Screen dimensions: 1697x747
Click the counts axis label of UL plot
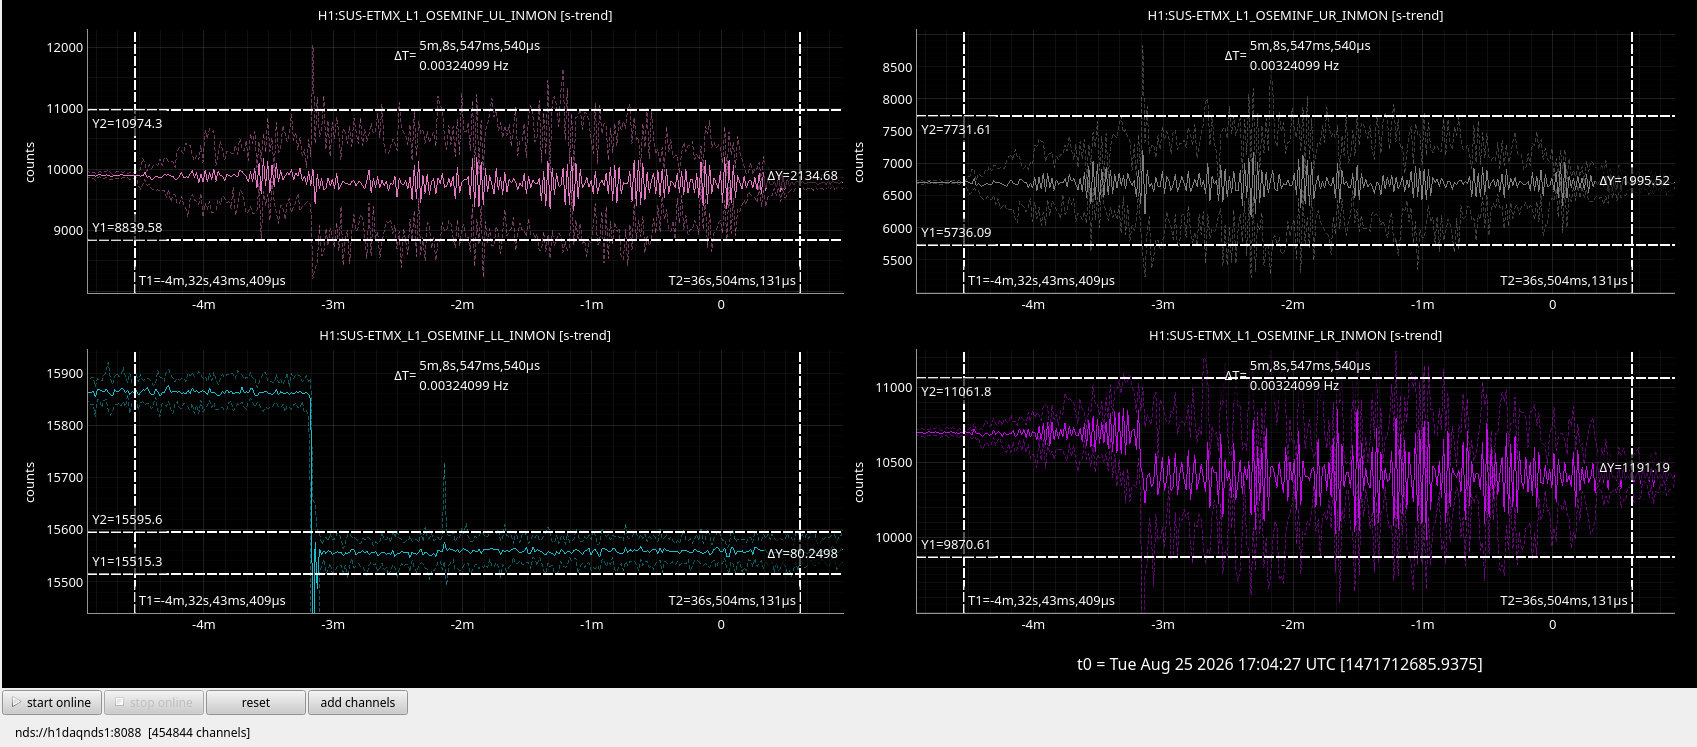(x=30, y=162)
